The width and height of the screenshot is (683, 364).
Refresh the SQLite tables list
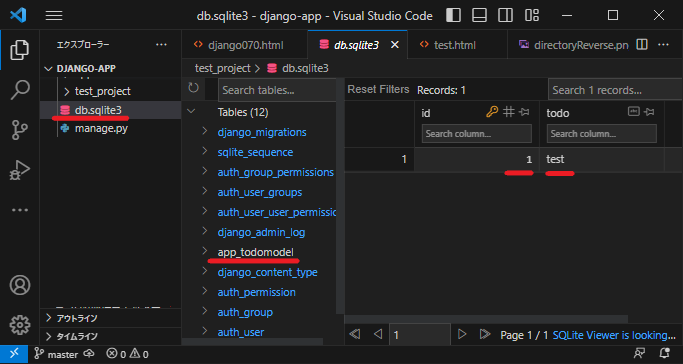[x=193, y=88]
